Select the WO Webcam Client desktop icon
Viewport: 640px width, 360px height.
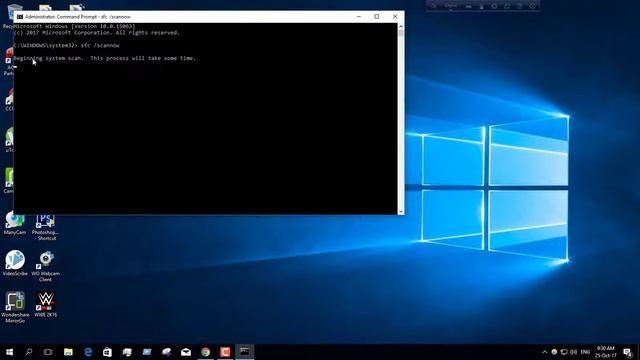(45, 267)
